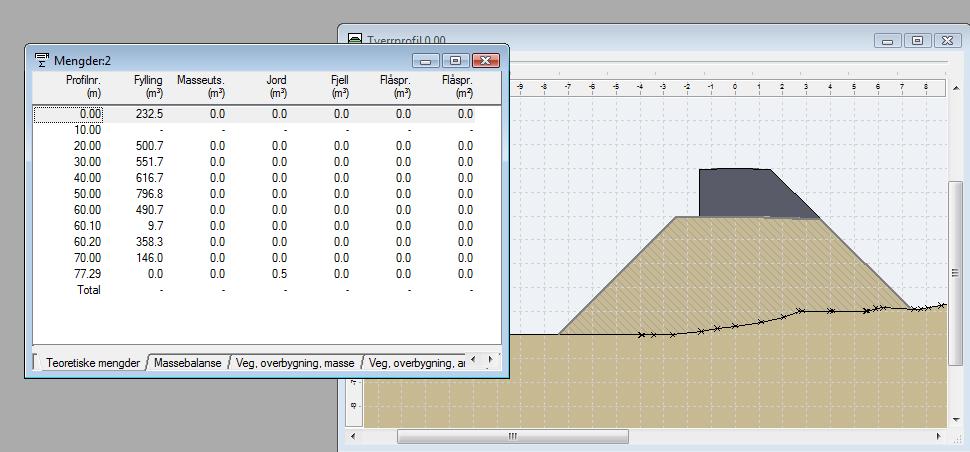The width and height of the screenshot is (970, 452).
Task: Open the Massebalanse tab
Action: 187,363
